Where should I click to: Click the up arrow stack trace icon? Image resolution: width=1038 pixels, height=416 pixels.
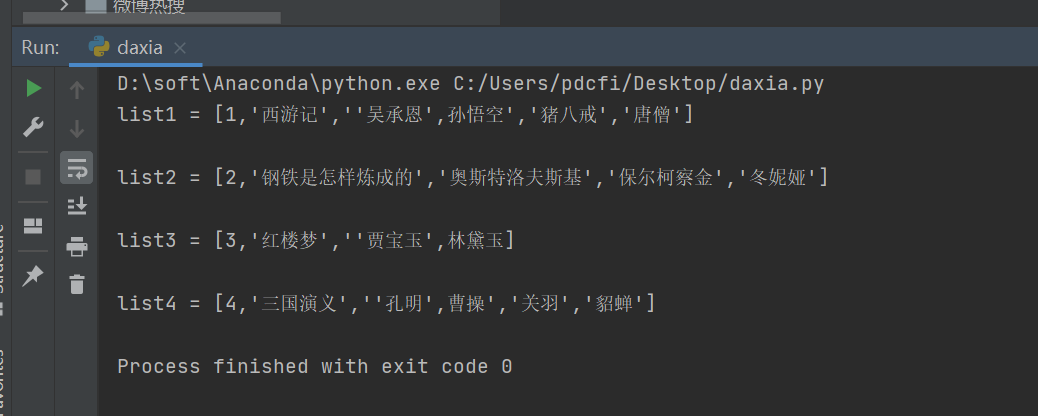point(77,90)
